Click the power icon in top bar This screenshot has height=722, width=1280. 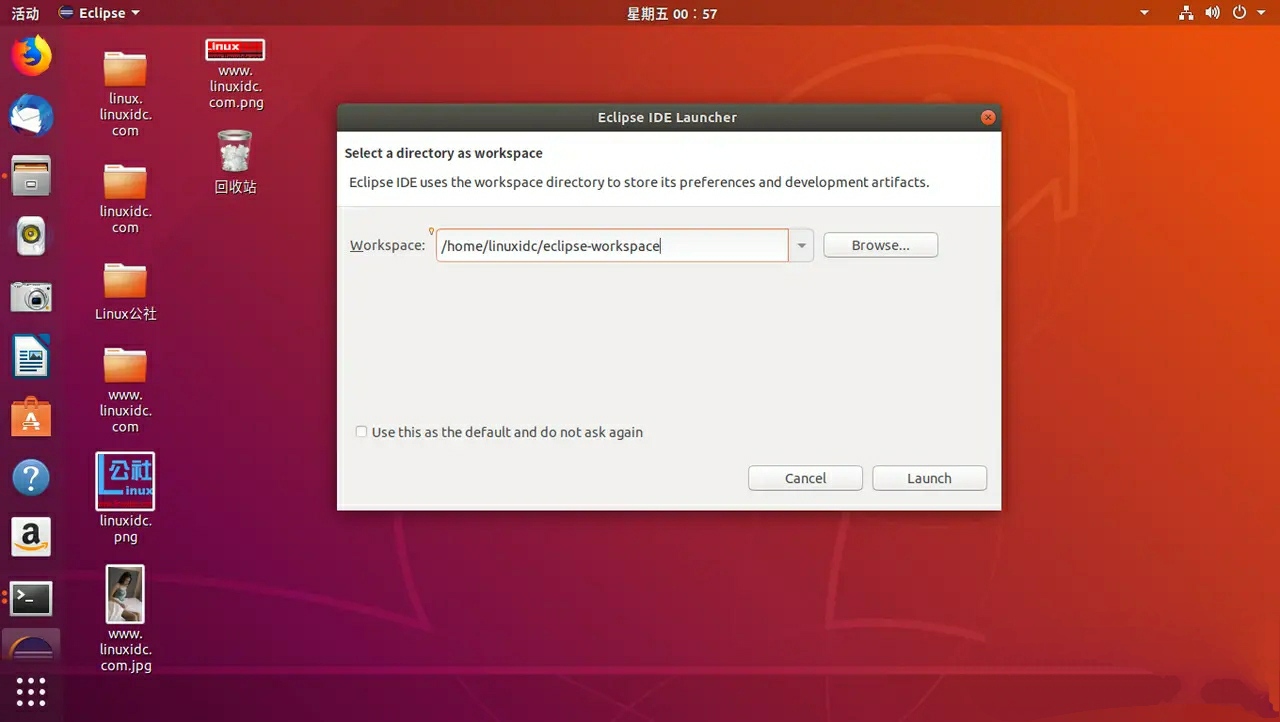click(x=1239, y=13)
